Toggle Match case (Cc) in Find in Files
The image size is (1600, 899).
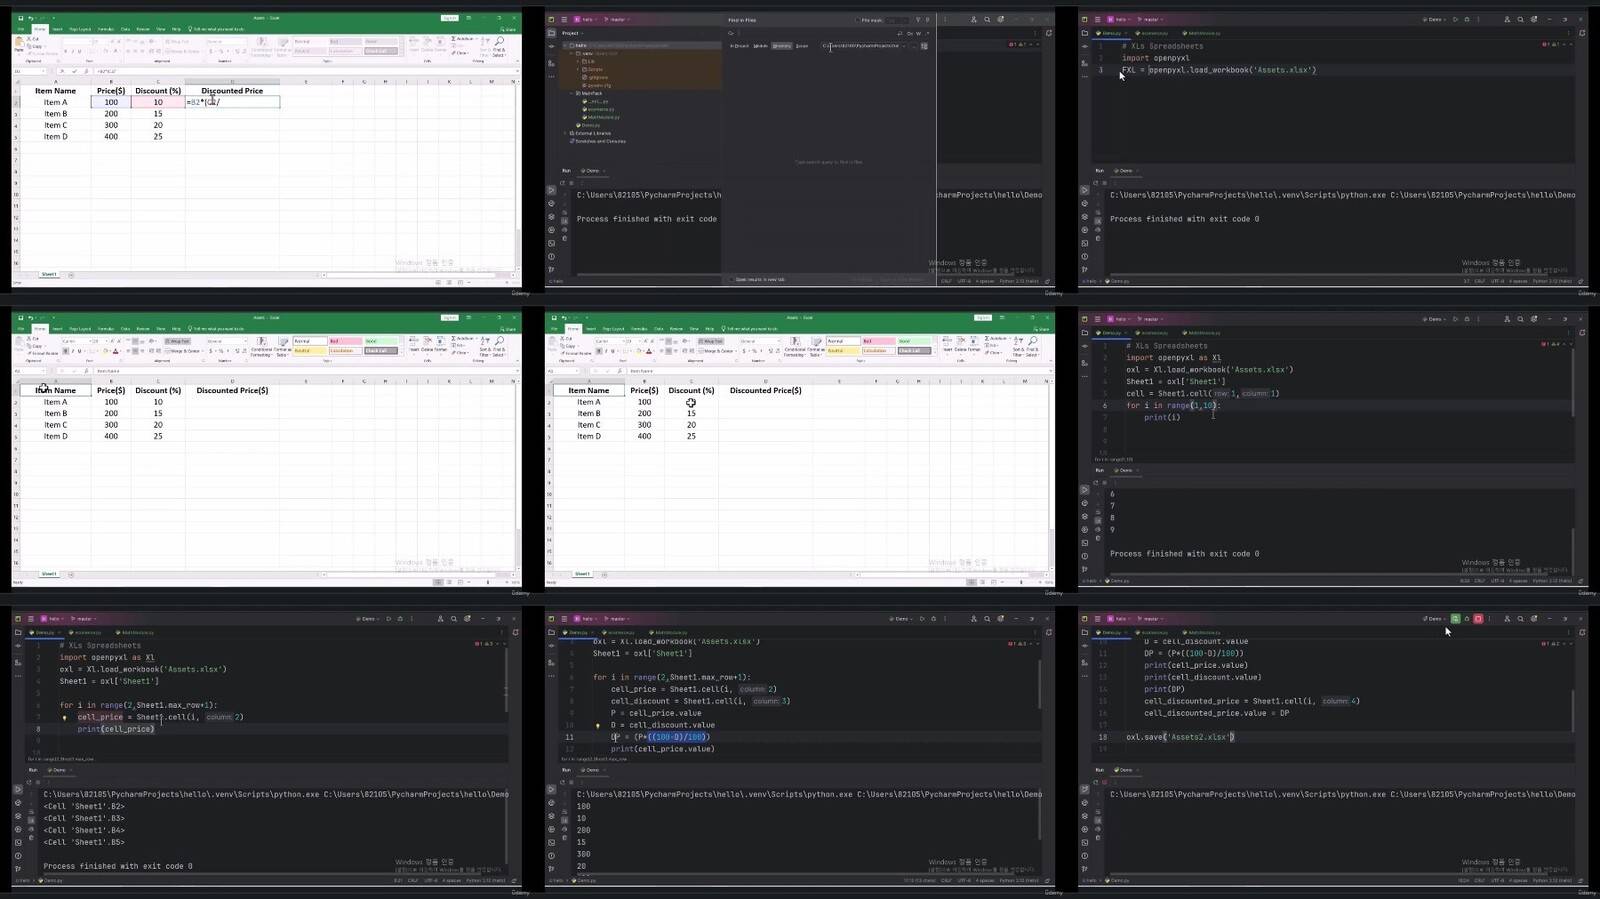pyautogui.click(x=909, y=33)
